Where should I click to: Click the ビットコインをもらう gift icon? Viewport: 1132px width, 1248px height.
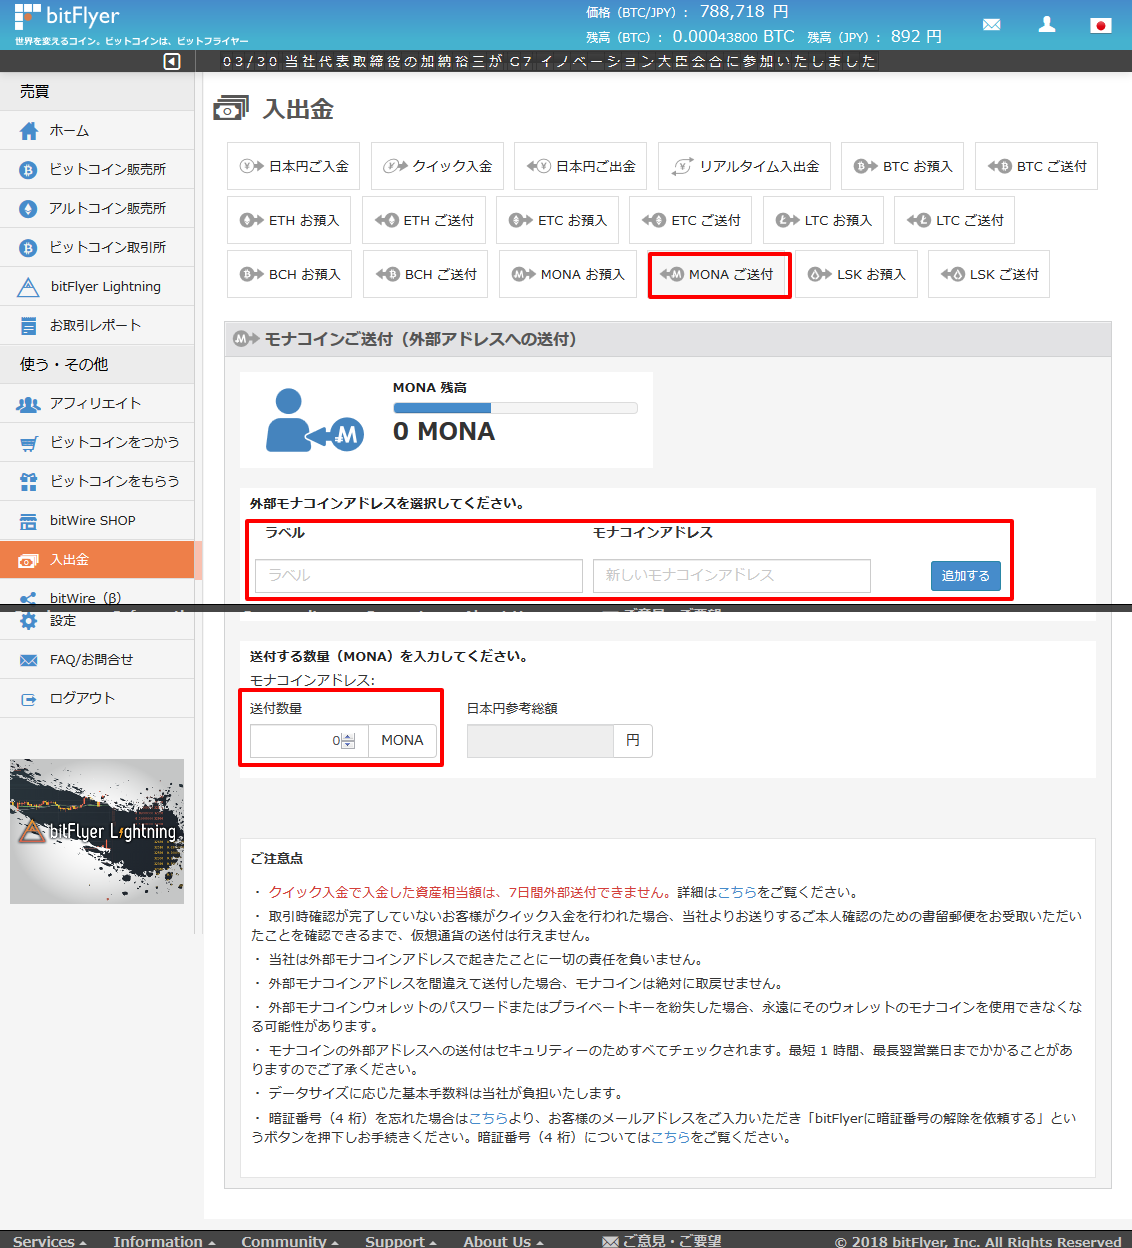coord(29,482)
